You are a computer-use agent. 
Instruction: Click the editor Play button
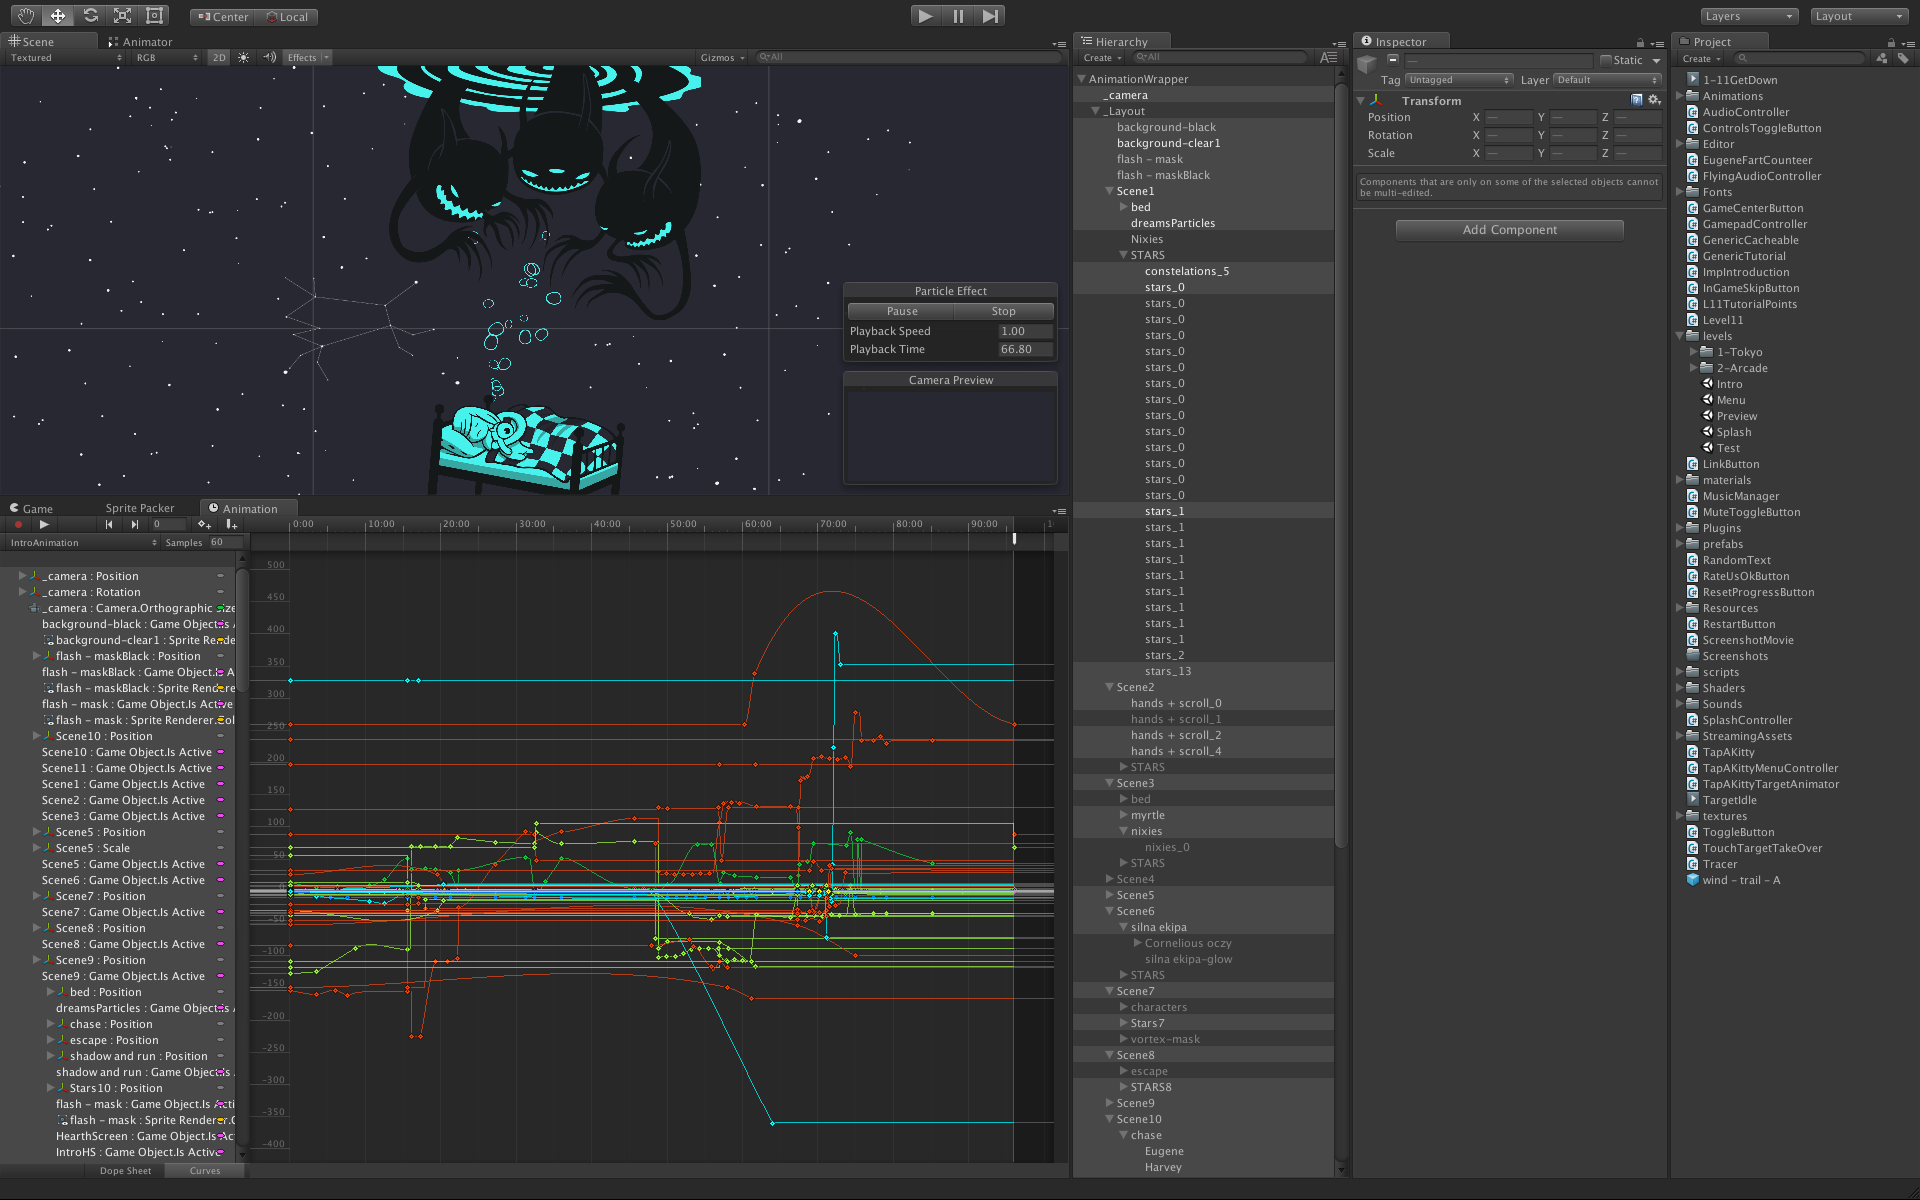926,15
